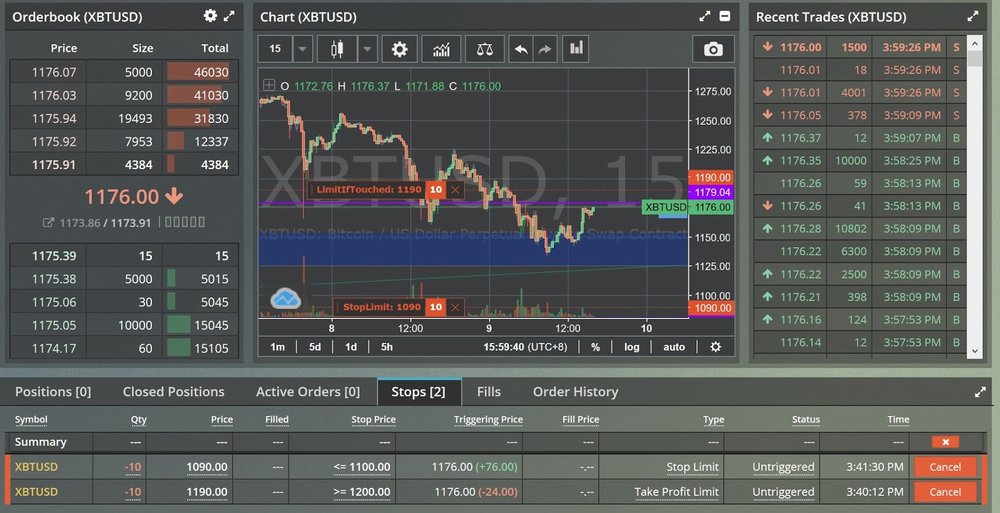Cancel the Take Profit Limit order
The width and height of the screenshot is (1000, 513).
point(944,492)
